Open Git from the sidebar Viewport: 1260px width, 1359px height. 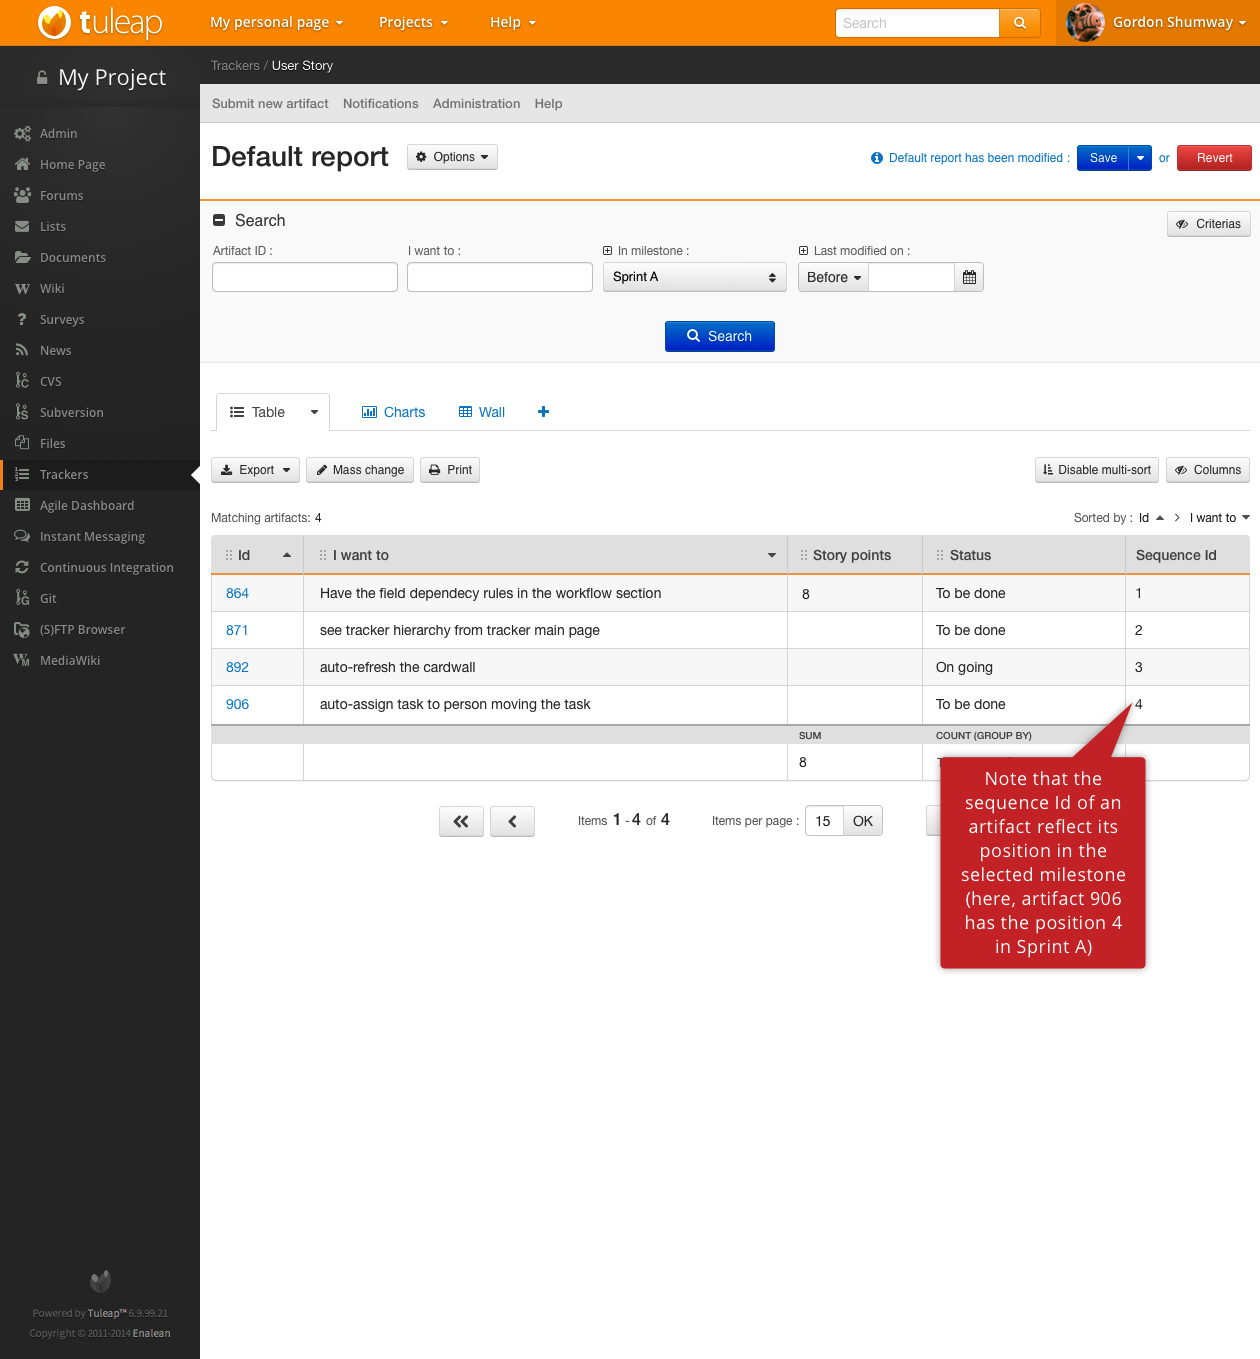coord(48,598)
